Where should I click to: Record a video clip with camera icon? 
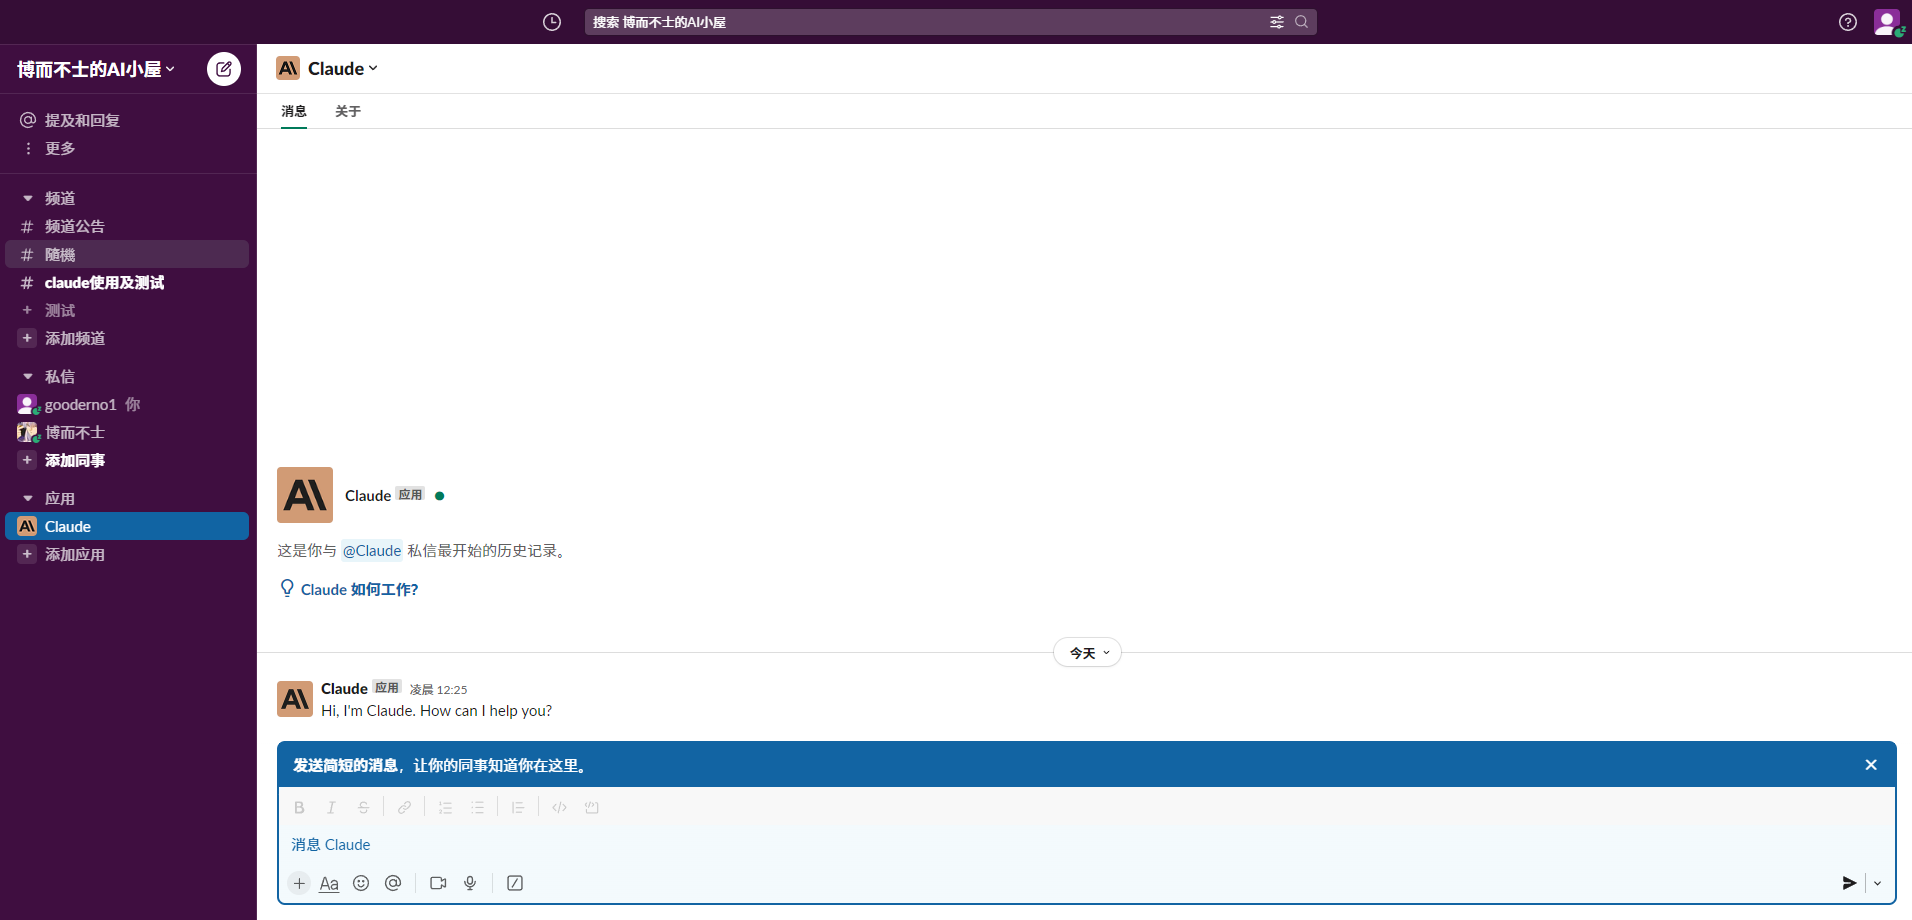(x=438, y=883)
